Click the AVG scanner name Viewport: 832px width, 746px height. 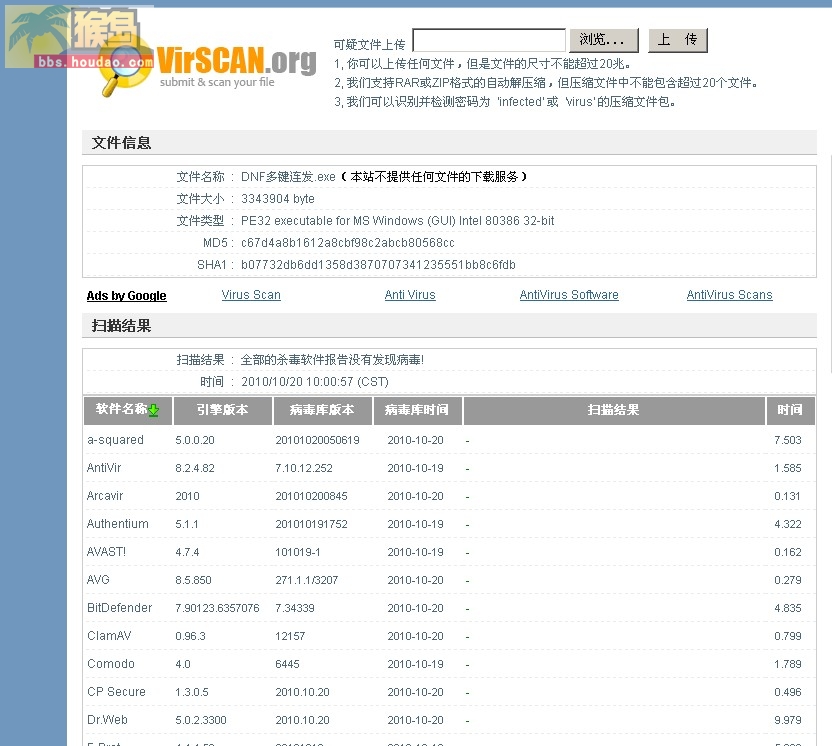tap(98, 580)
